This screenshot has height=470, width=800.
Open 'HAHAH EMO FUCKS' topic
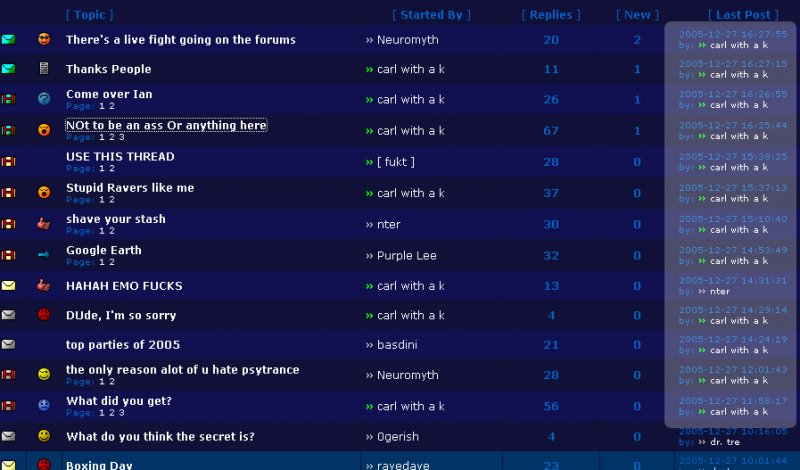[x=124, y=286]
